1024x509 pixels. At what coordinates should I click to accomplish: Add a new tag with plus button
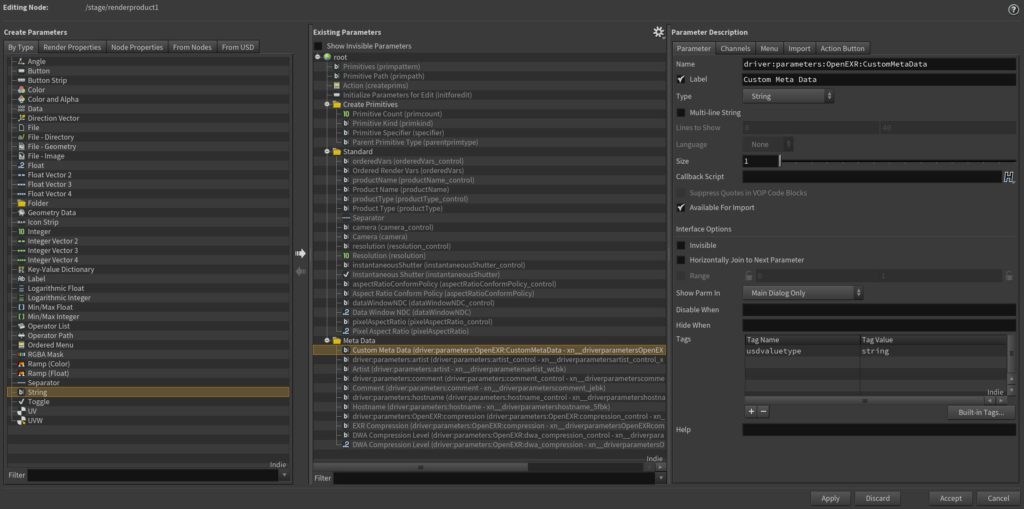[x=751, y=412]
